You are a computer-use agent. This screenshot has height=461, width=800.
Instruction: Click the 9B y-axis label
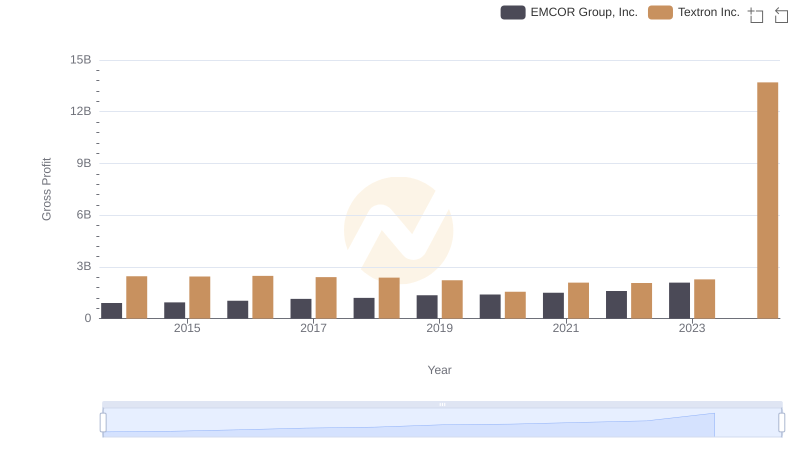84,163
